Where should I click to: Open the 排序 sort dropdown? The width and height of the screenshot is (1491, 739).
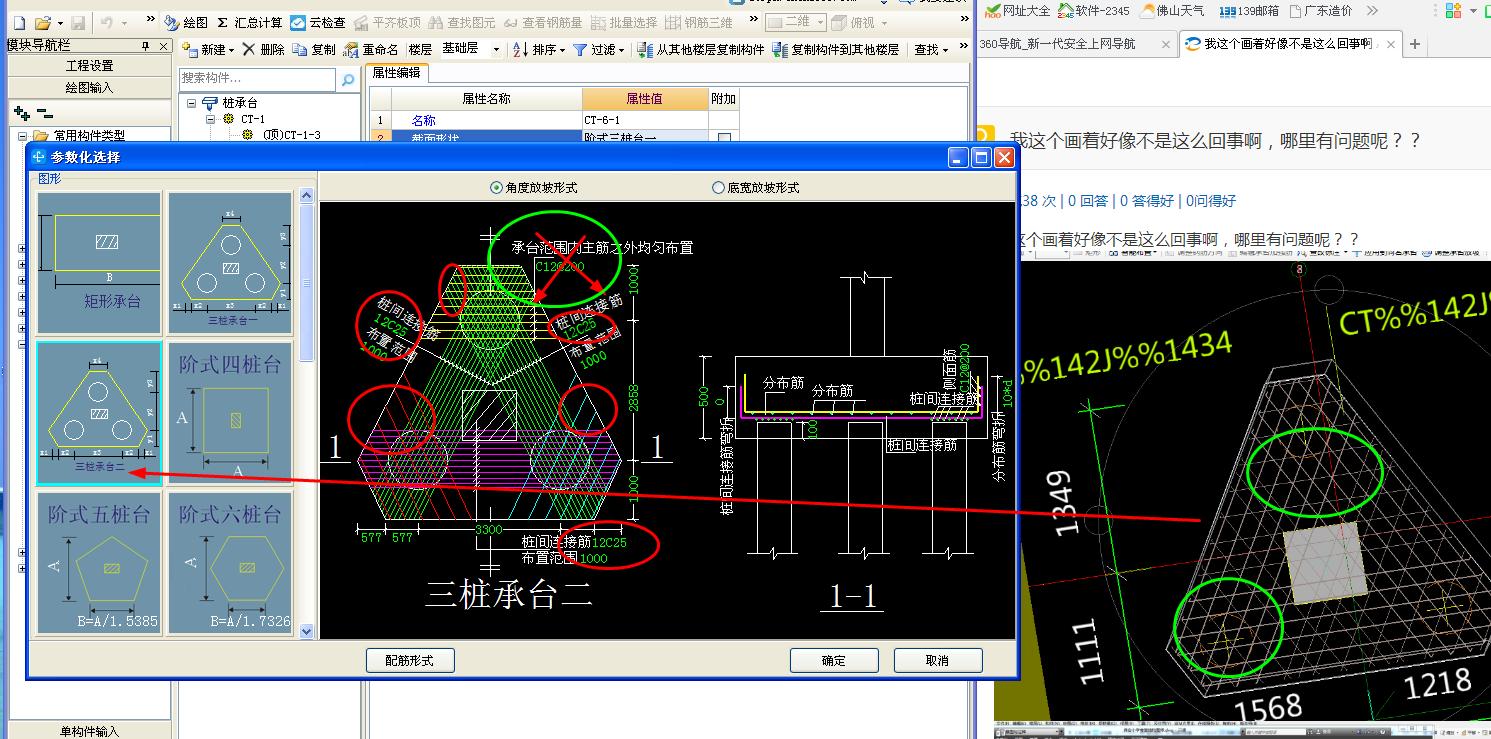[540, 49]
